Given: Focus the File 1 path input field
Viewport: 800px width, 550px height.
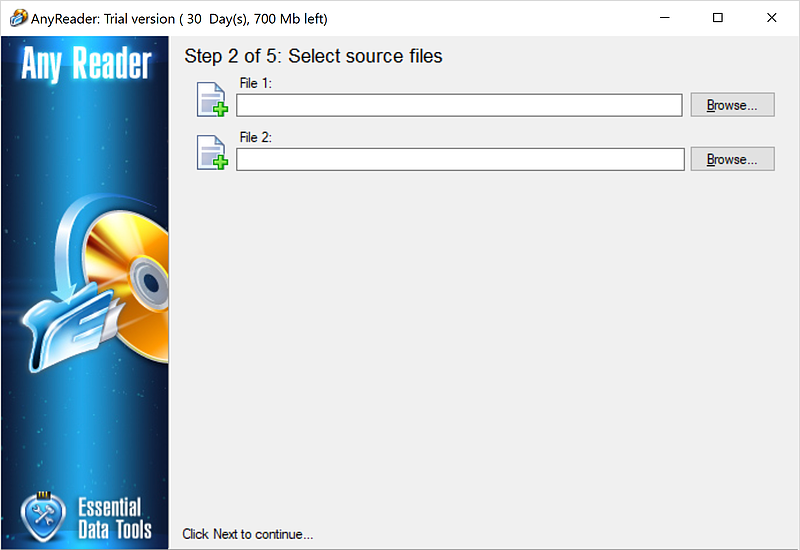Looking at the screenshot, I should (459, 105).
